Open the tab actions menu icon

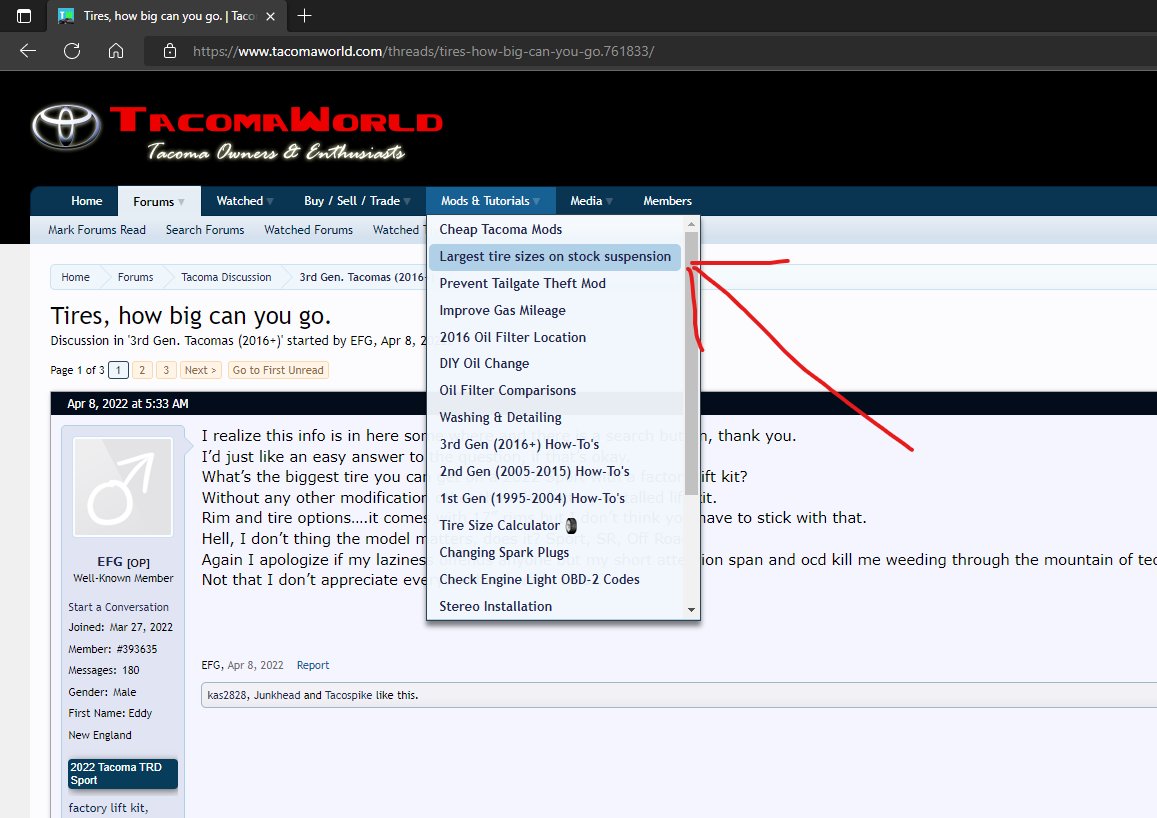click(x=24, y=15)
